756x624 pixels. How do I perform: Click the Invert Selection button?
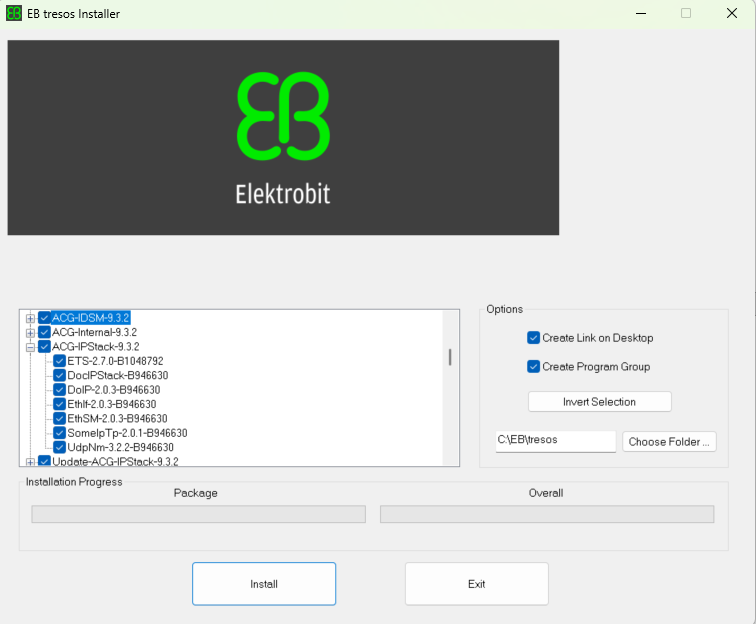pos(599,402)
